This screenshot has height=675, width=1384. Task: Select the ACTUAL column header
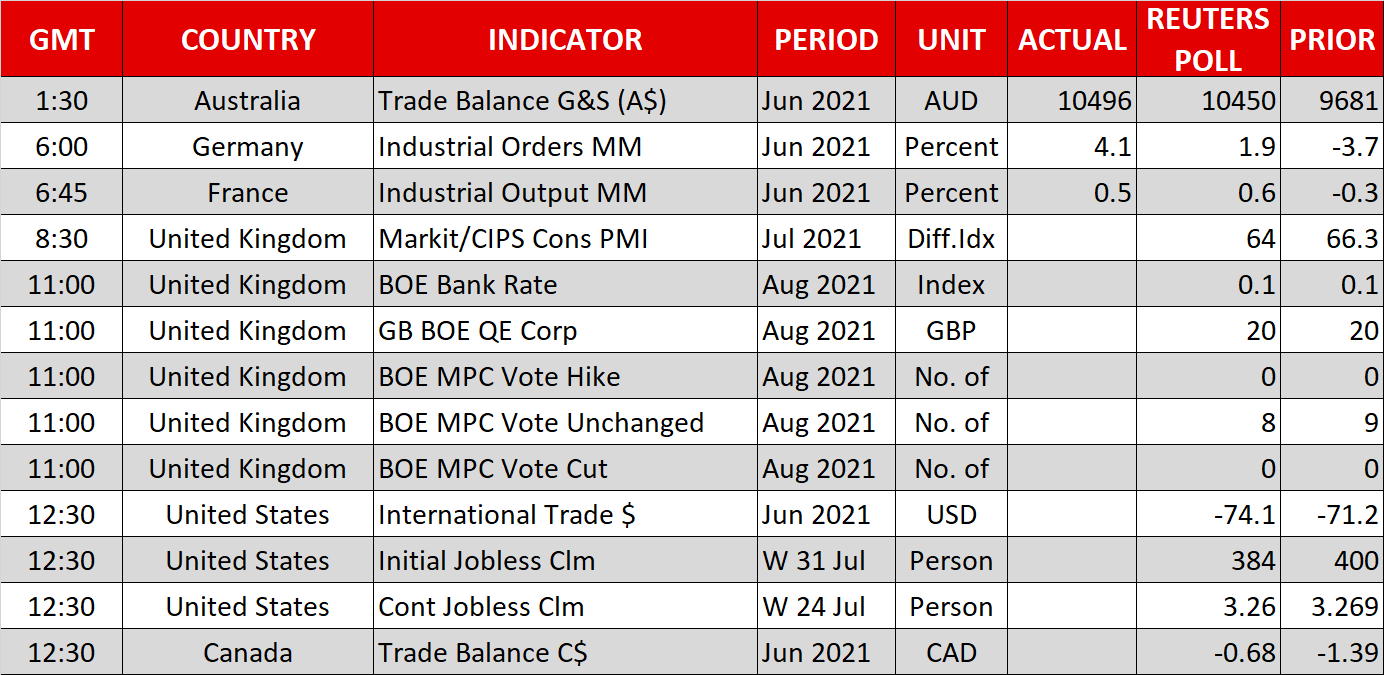tap(1072, 40)
